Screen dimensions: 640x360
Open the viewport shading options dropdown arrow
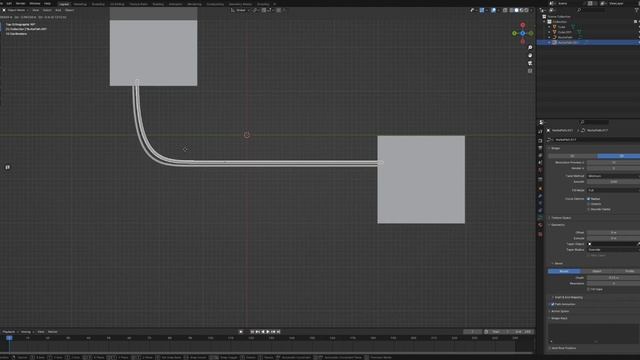531,10
